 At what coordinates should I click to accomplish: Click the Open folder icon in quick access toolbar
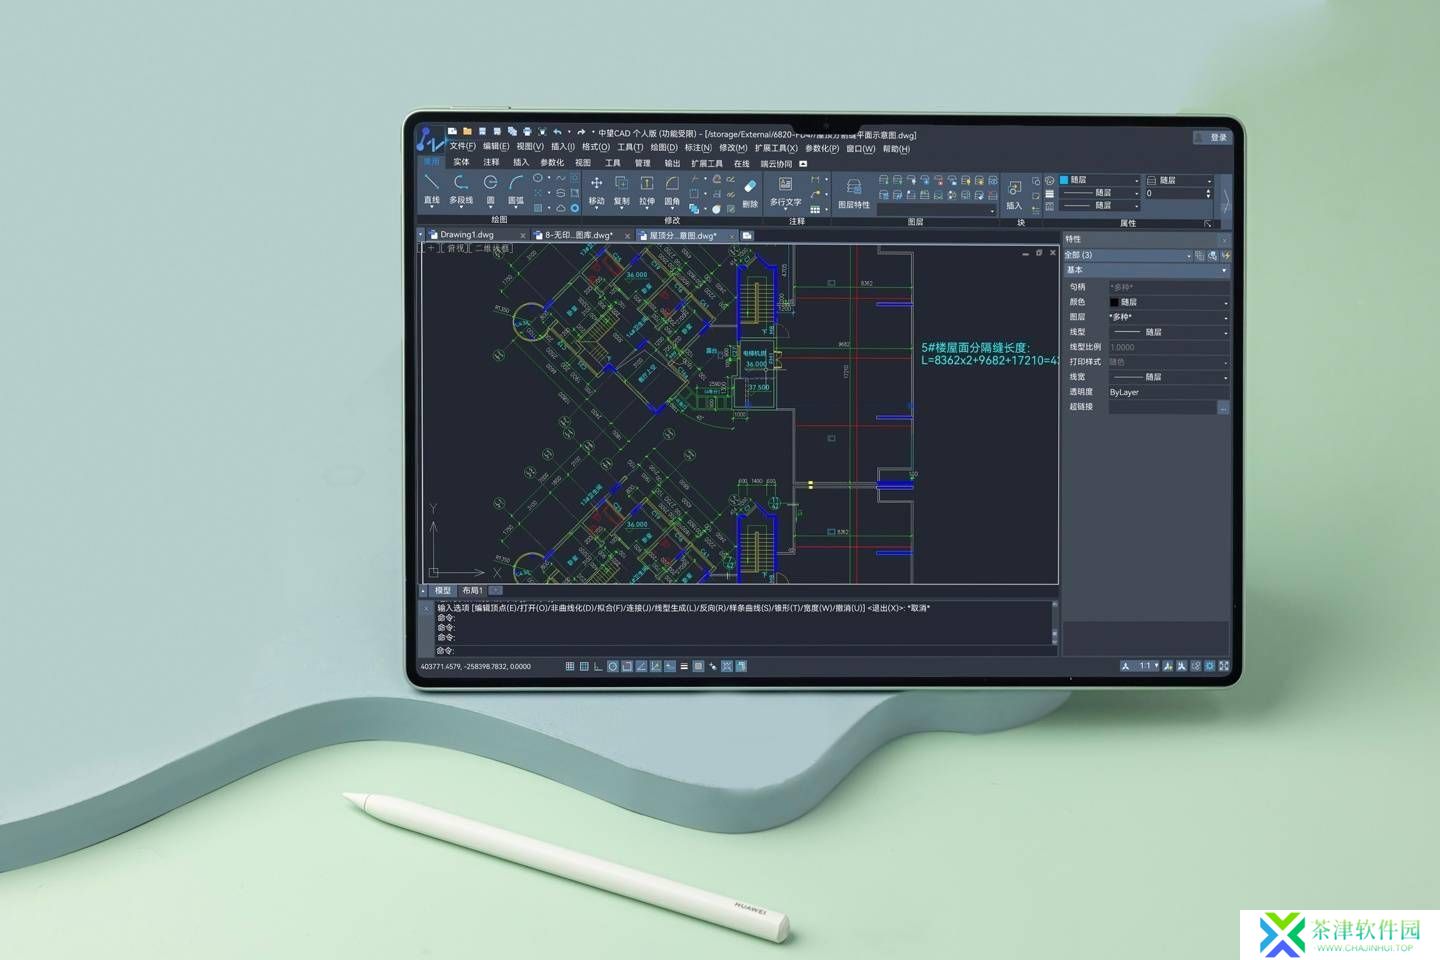point(467,131)
